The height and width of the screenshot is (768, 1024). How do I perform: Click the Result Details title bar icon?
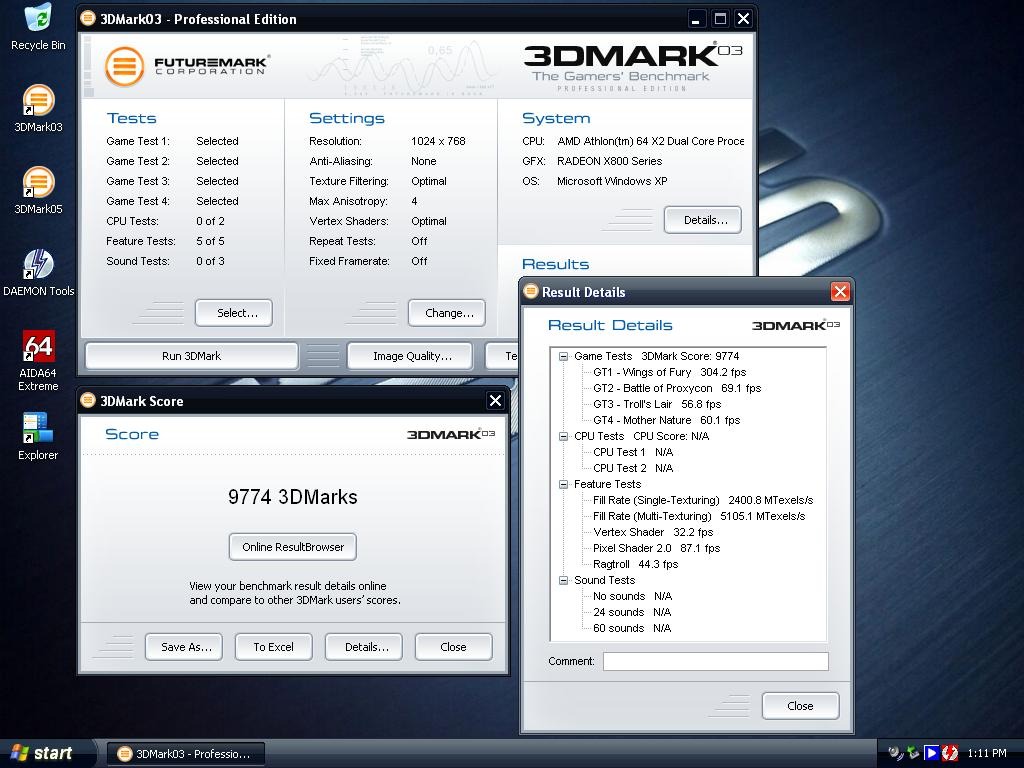(531, 291)
